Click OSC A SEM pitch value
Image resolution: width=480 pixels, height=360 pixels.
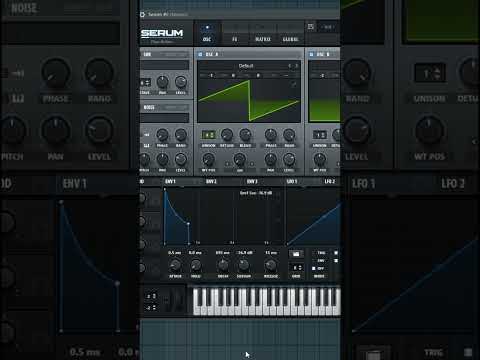[x=233, y=76]
